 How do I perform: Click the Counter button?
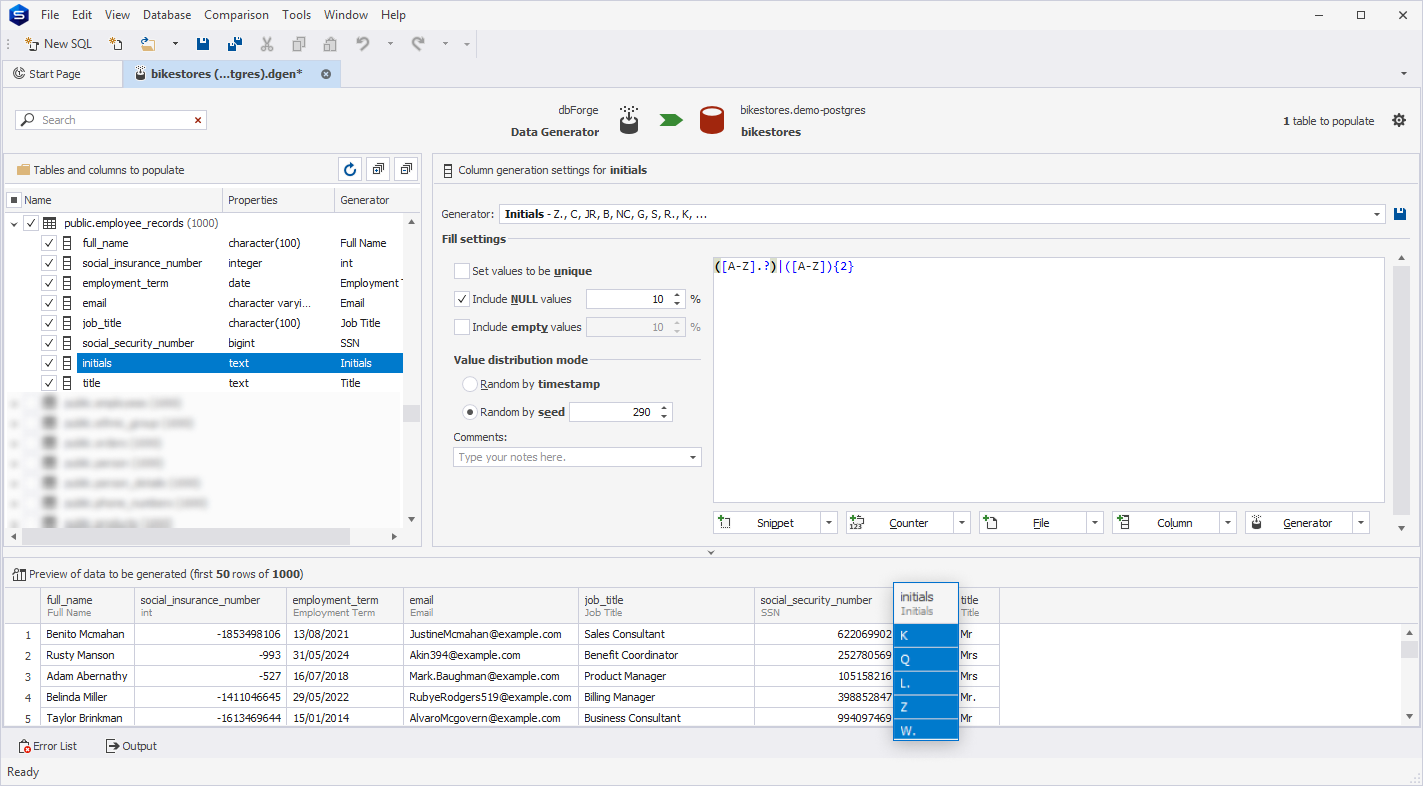[900, 523]
